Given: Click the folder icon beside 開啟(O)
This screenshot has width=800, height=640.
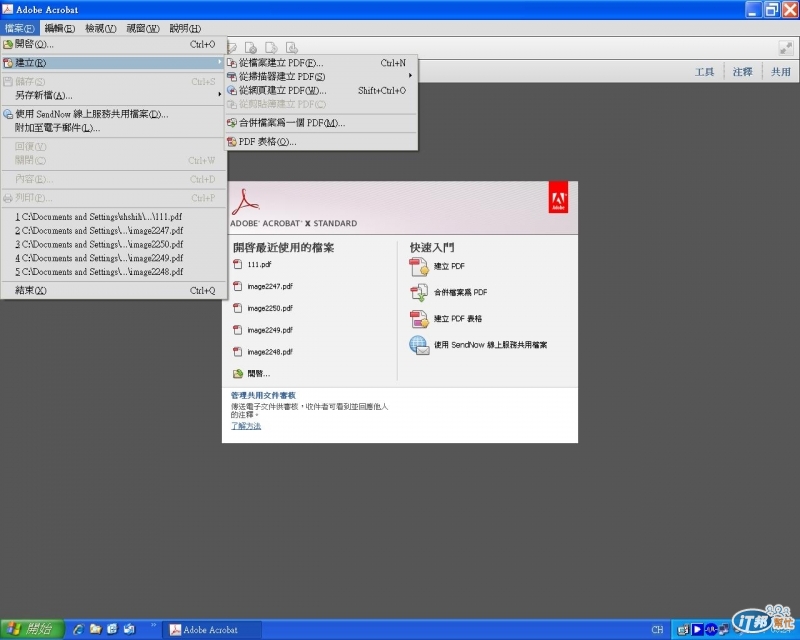Looking at the screenshot, I should tap(8, 44).
